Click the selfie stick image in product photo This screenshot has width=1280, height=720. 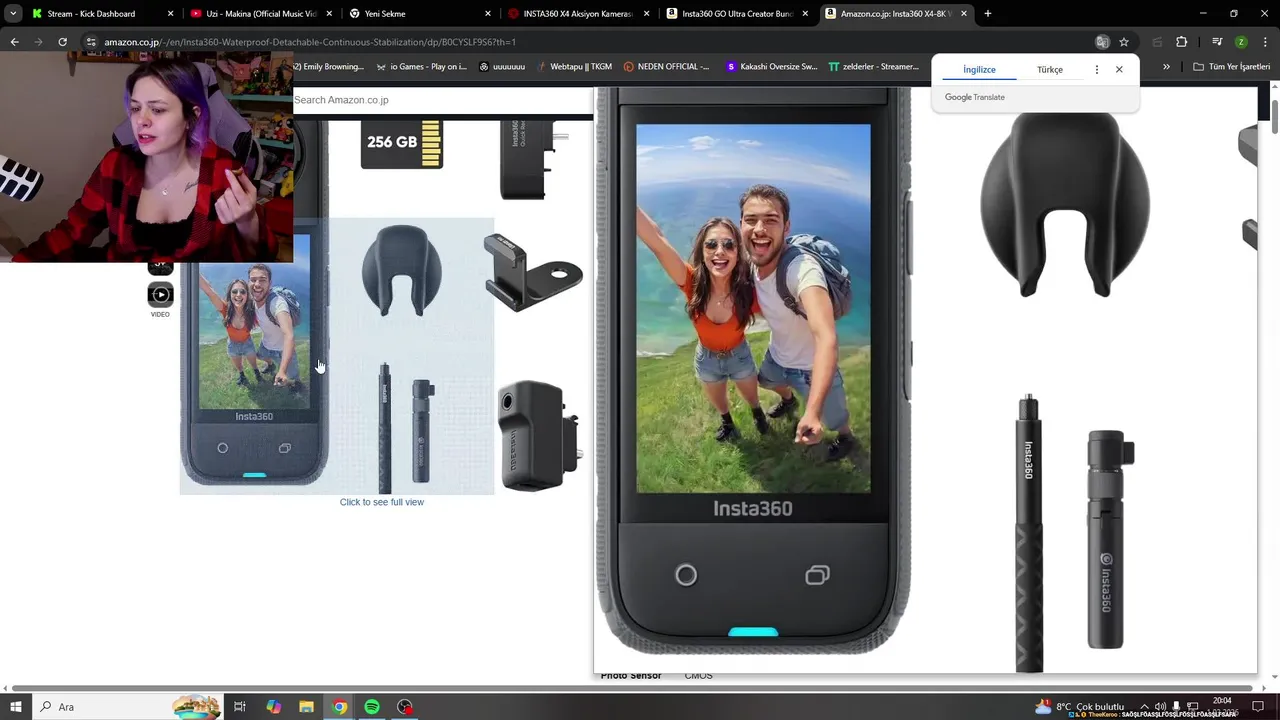[385, 427]
